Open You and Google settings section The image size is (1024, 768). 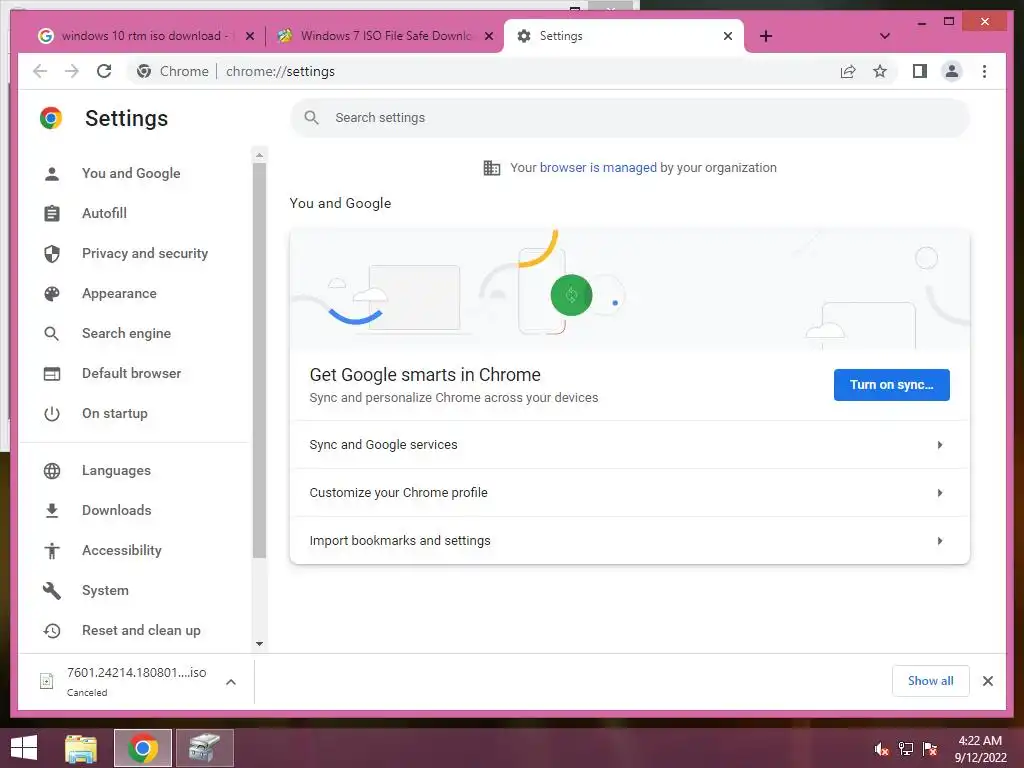(131, 173)
